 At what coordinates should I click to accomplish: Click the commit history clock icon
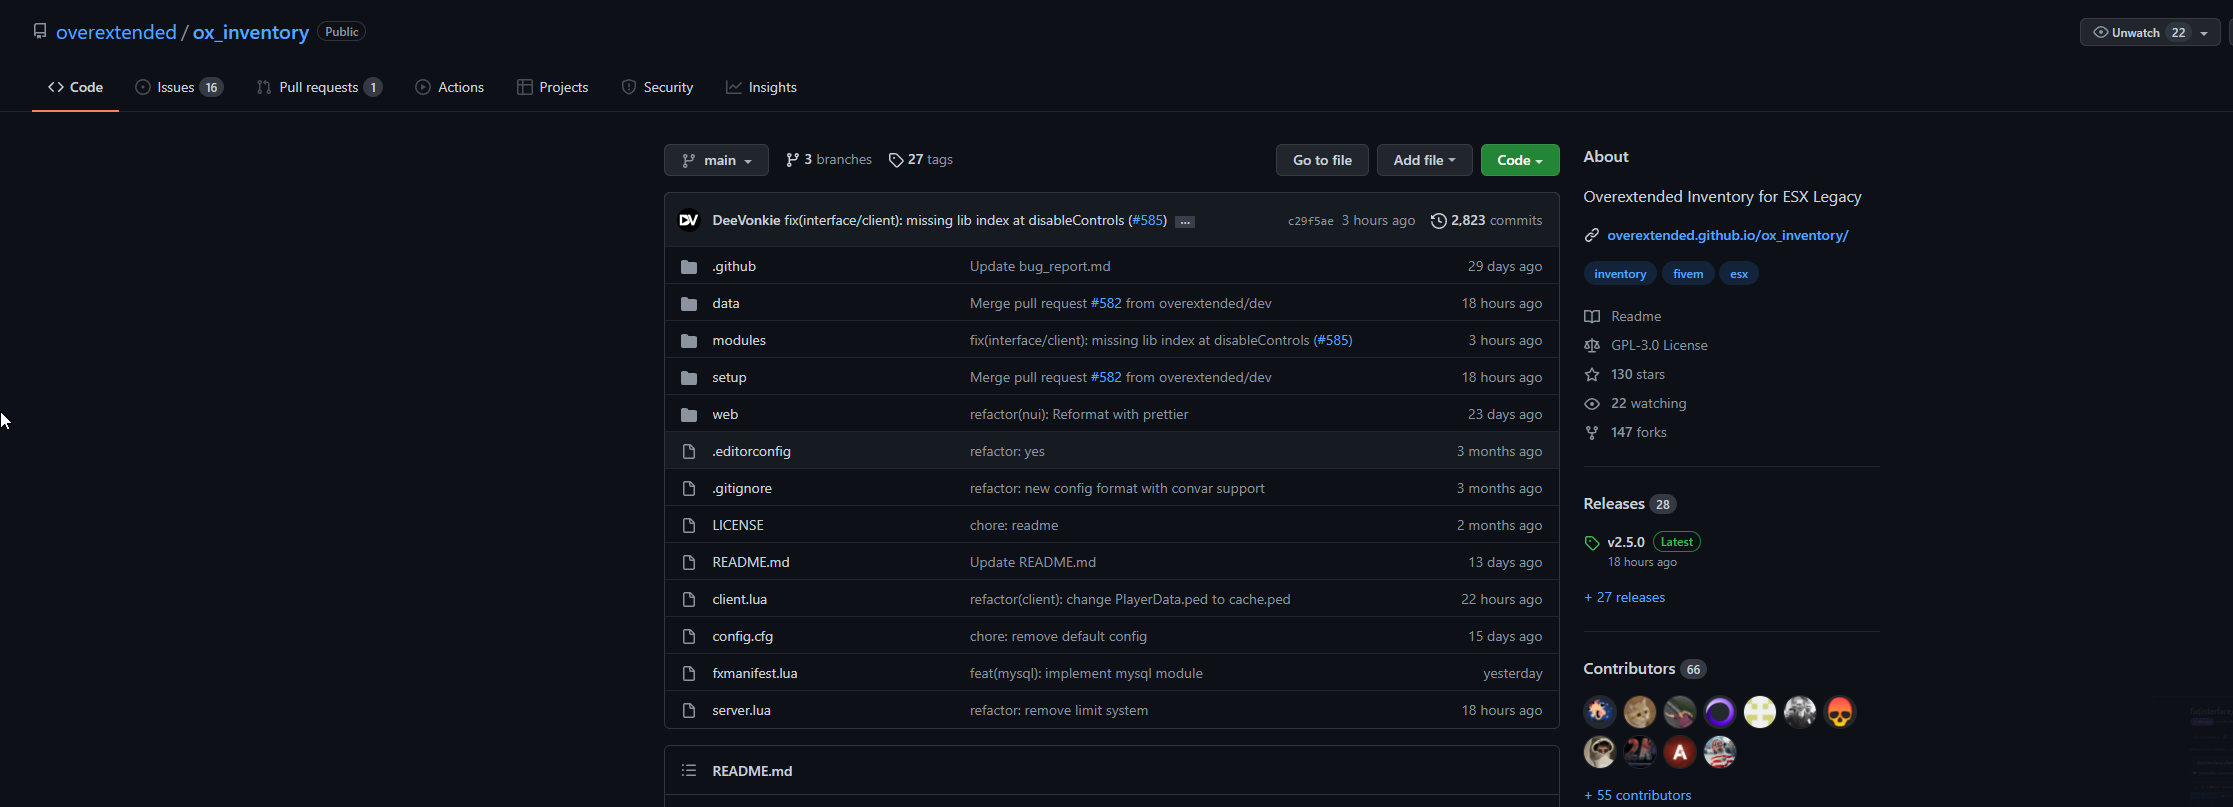click(1438, 221)
